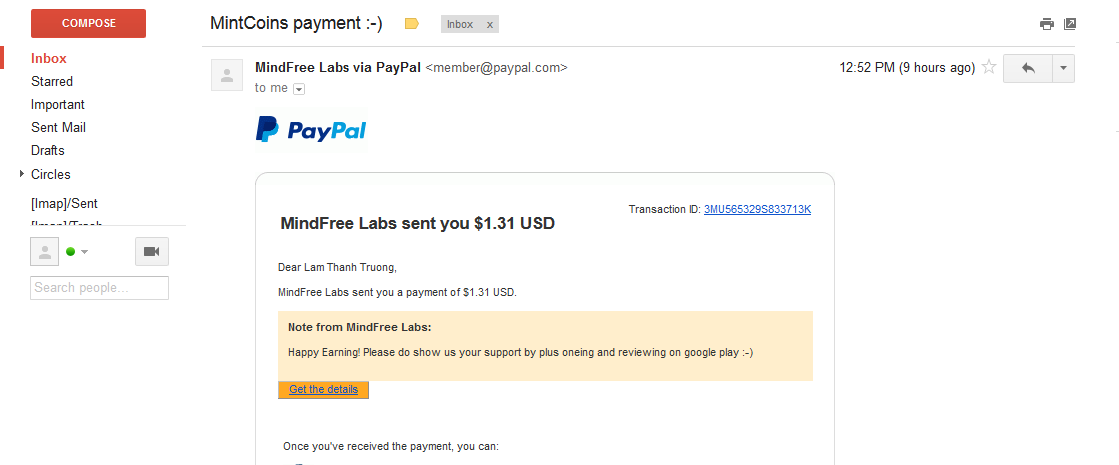The image size is (1119, 465).
Task: Open the Inbox folder
Action: click(49, 59)
